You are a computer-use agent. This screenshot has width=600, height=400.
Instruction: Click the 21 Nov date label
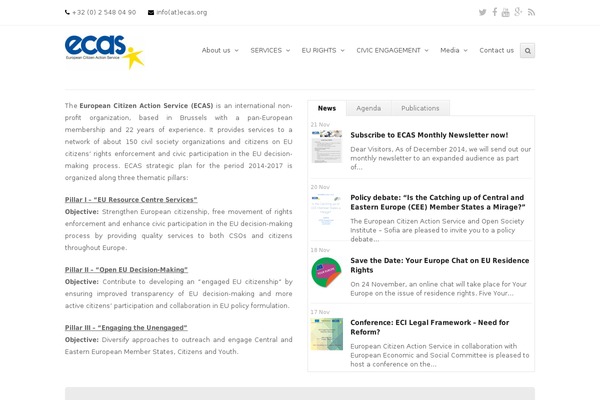pyautogui.click(x=320, y=125)
